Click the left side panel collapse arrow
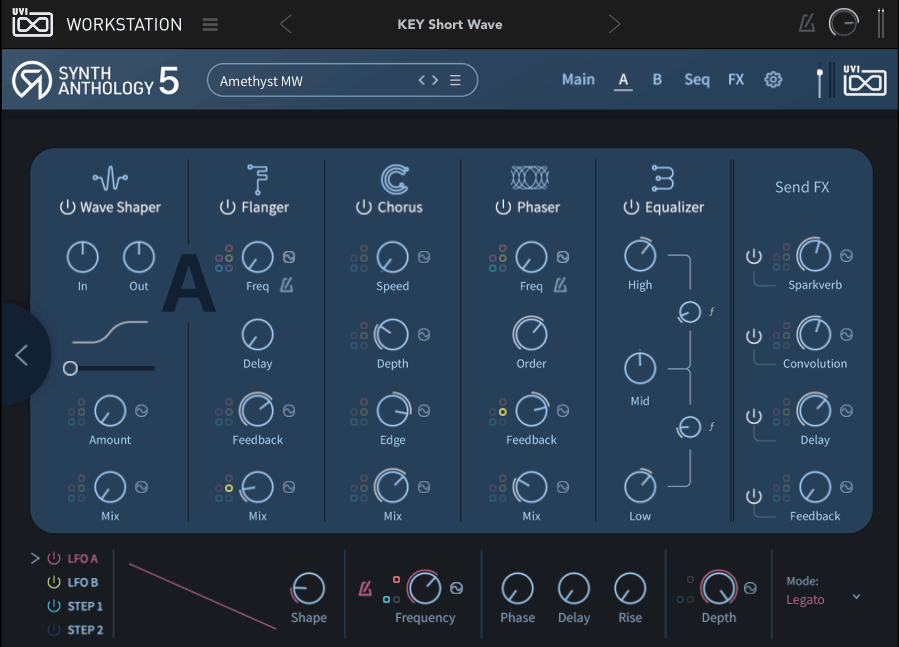Image resolution: width=899 pixels, height=647 pixels. pyautogui.click(x=22, y=355)
